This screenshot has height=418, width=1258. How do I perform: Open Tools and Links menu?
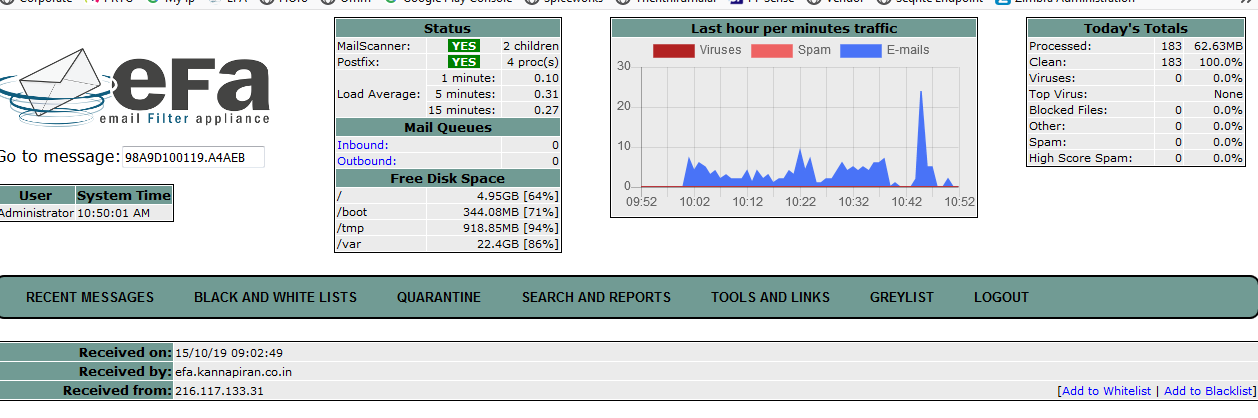click(x=770, y=297)
